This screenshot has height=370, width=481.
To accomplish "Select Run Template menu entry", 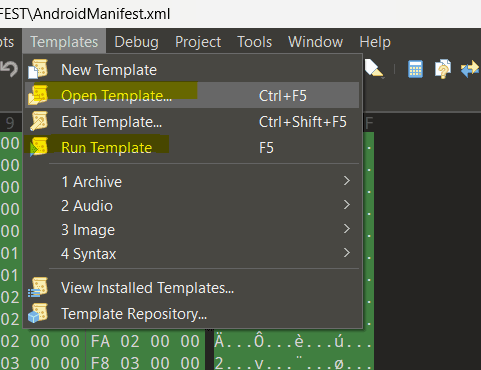I will coord(192,147).
